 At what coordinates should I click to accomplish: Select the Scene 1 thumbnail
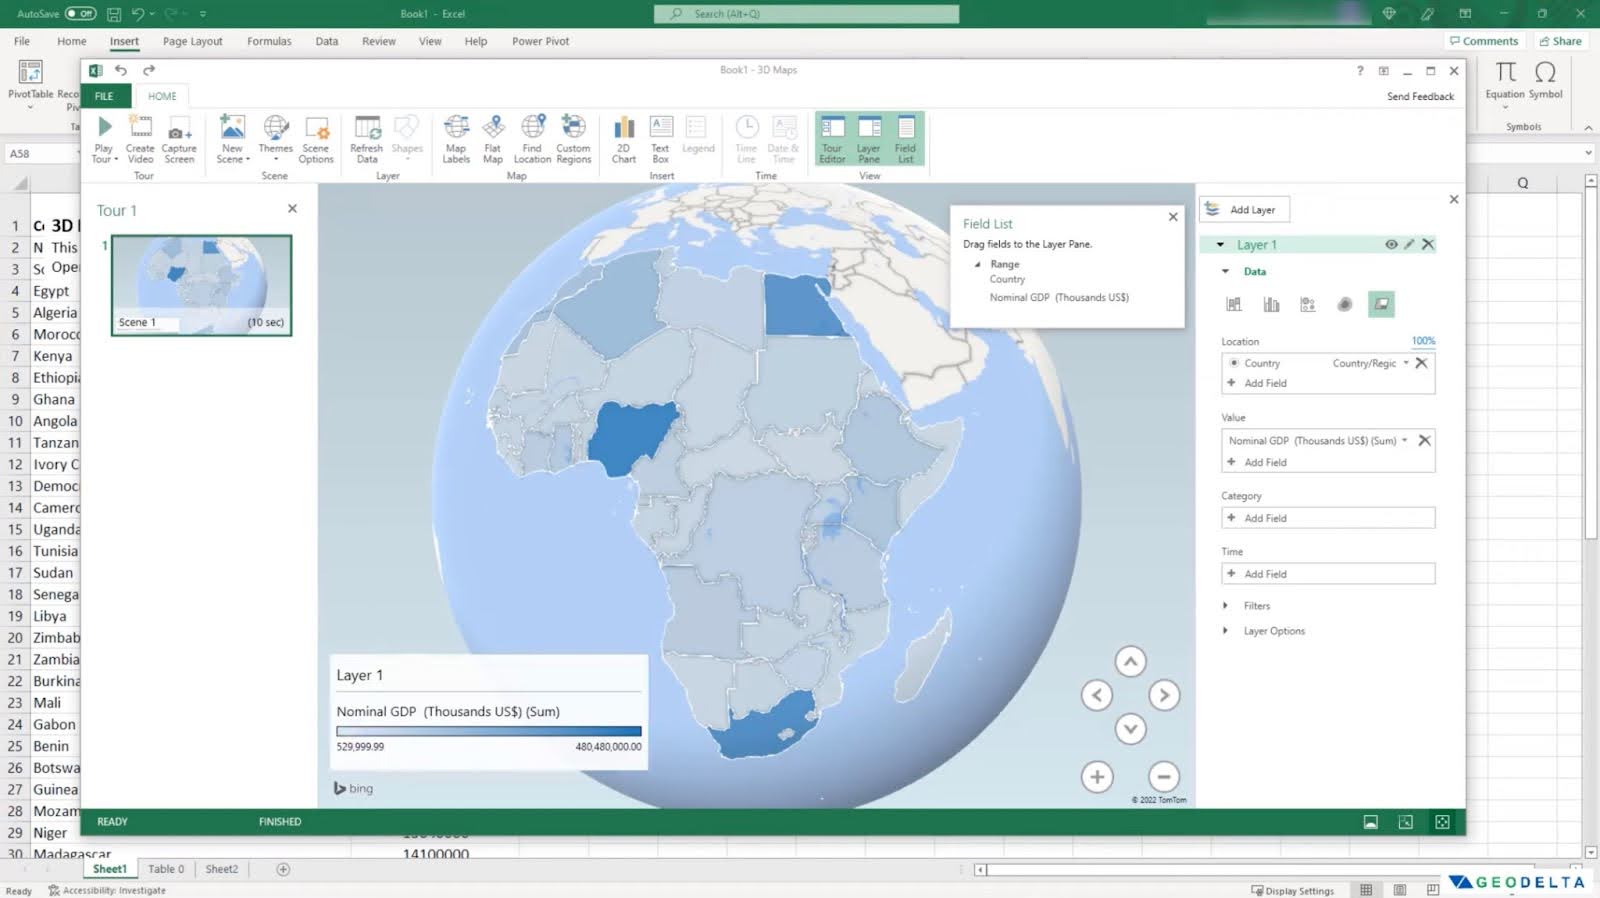(202, 285)
